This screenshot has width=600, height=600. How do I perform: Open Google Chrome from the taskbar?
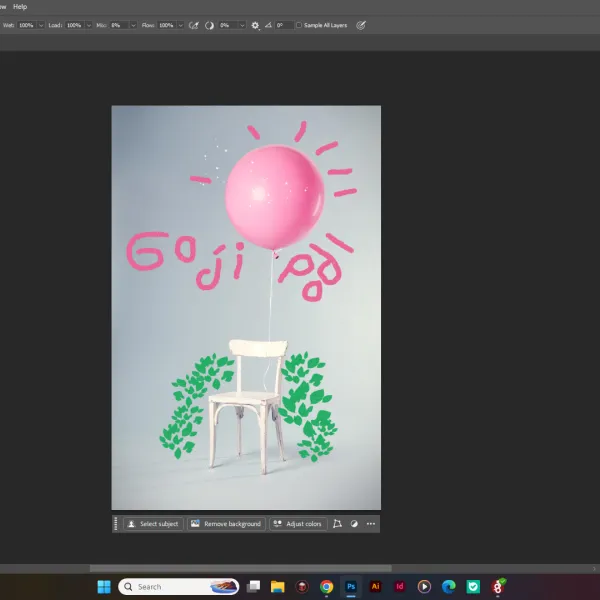326,587
